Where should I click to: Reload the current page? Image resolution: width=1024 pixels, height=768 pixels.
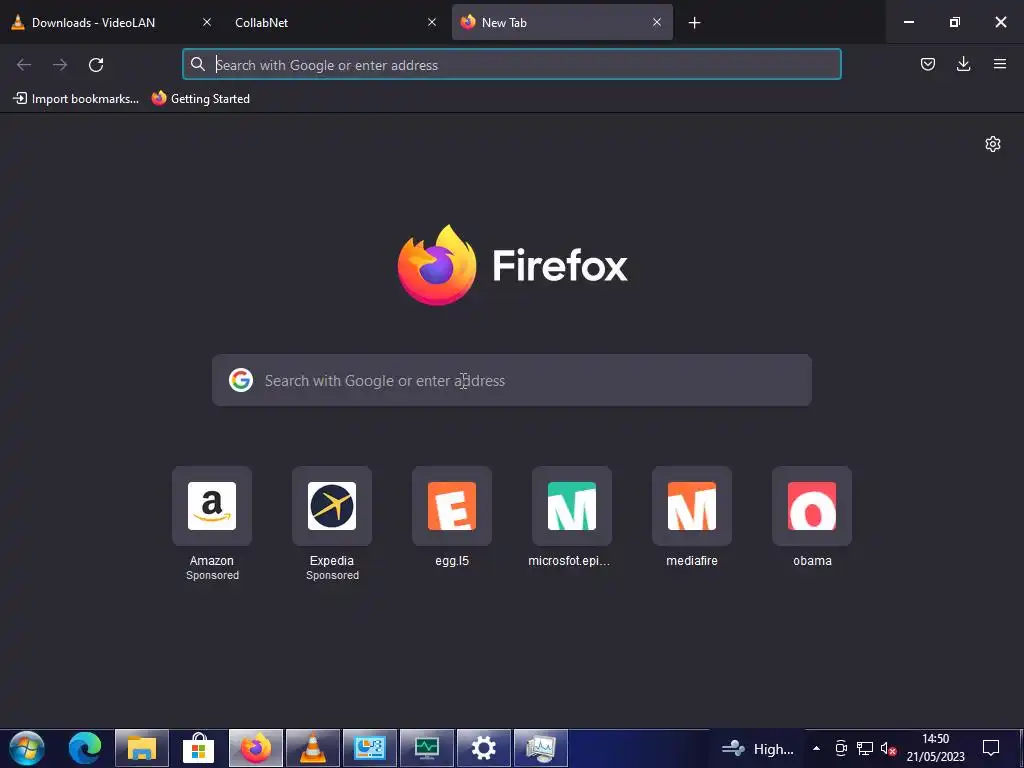(96, 64)
